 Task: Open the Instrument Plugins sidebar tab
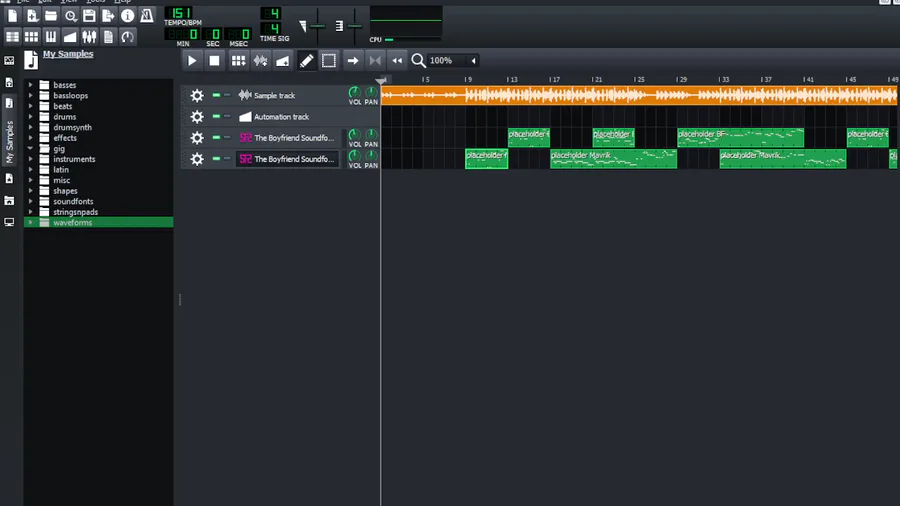pos(9,60)
